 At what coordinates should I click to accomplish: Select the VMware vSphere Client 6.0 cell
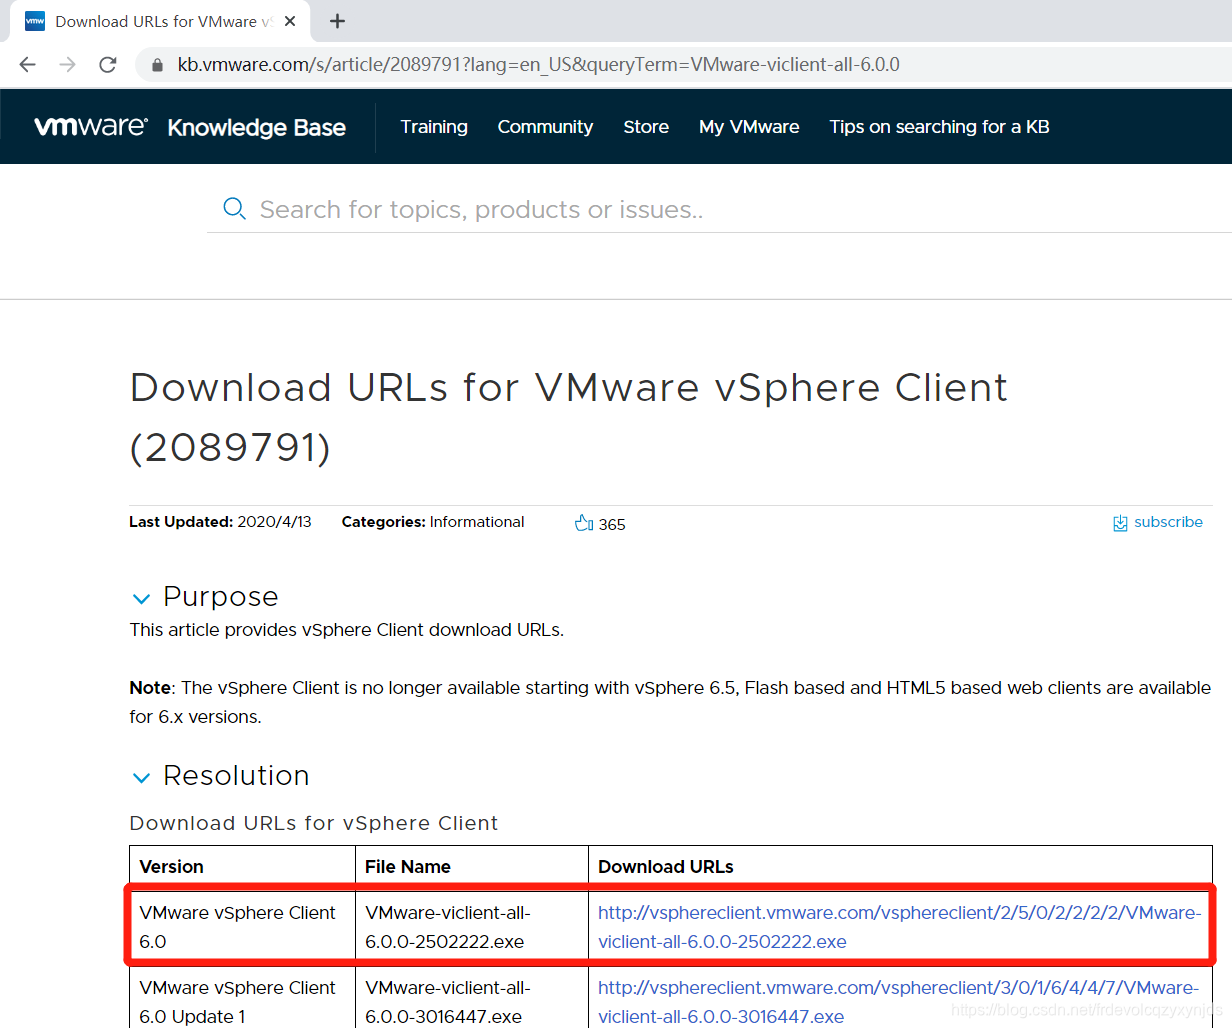pos(242,927)
